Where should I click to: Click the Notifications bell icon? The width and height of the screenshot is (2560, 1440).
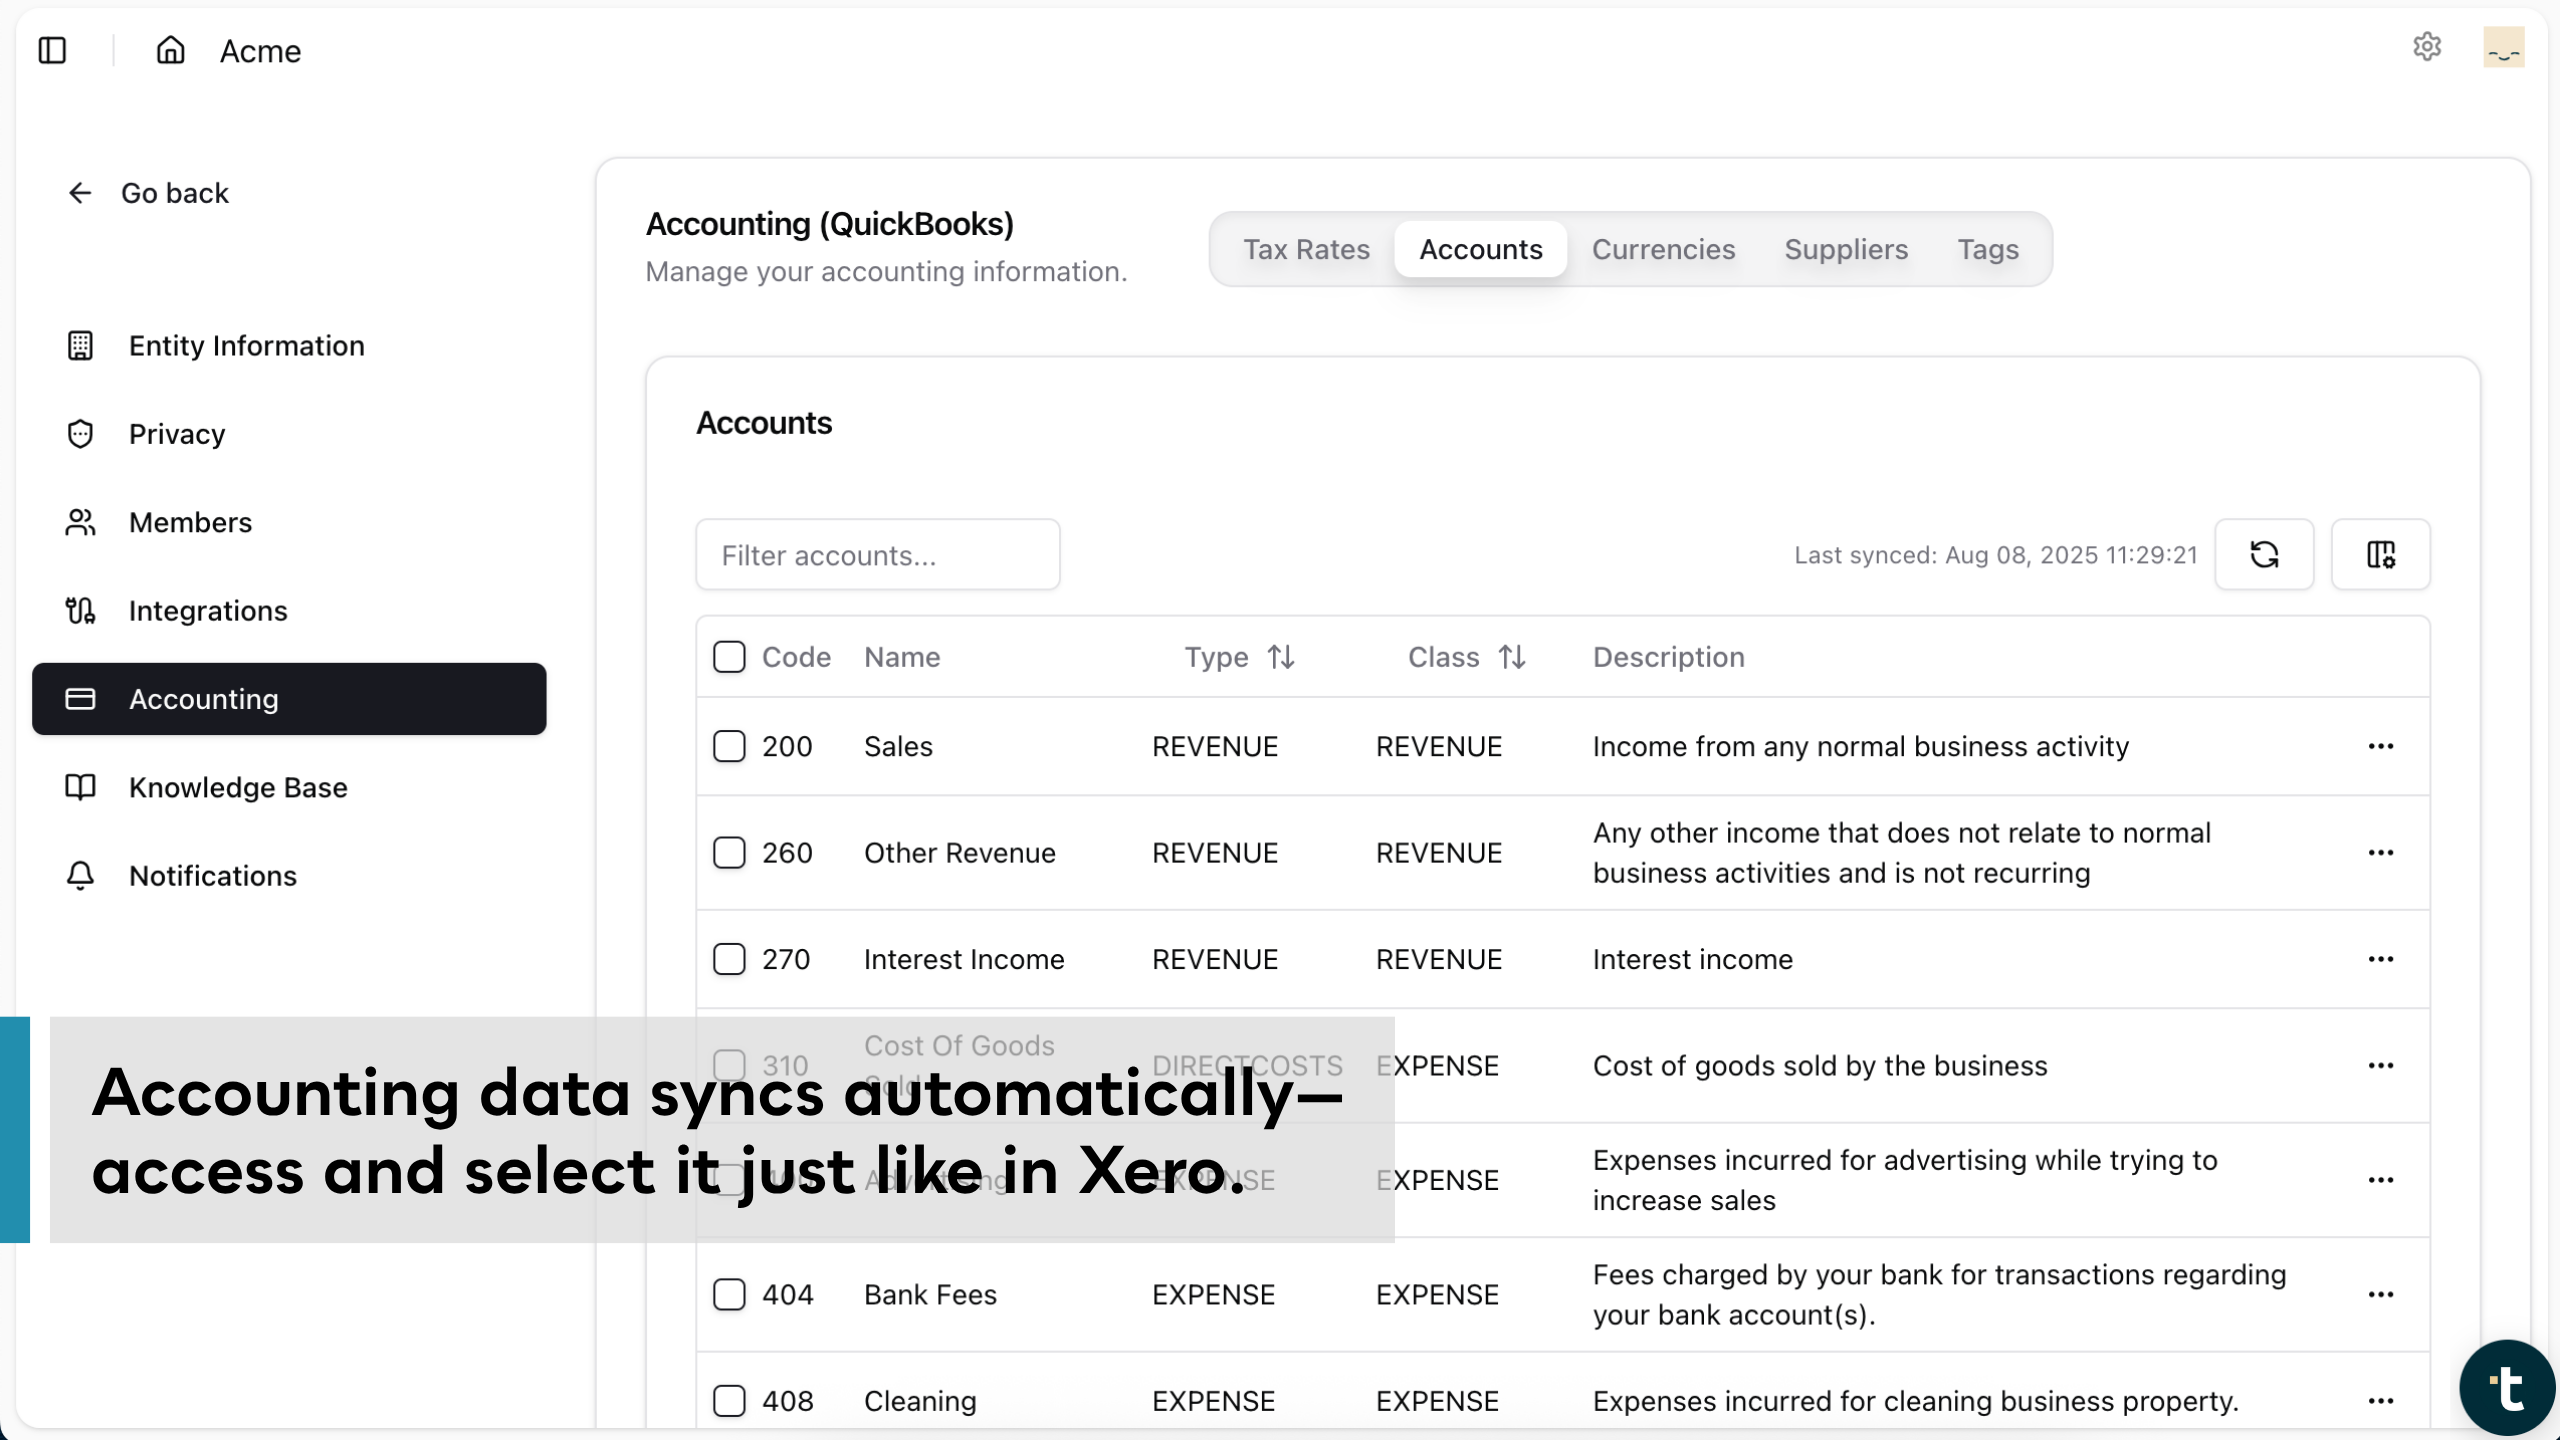(80, 876)
